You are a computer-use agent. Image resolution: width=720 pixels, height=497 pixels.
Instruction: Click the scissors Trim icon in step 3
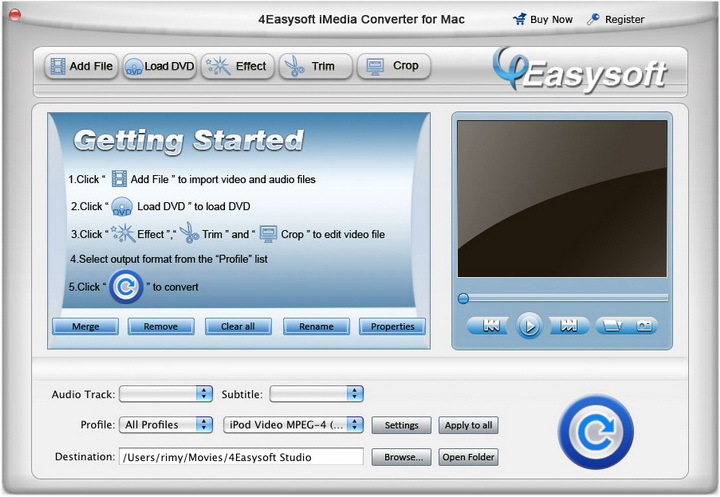click(x=189, y=233)
